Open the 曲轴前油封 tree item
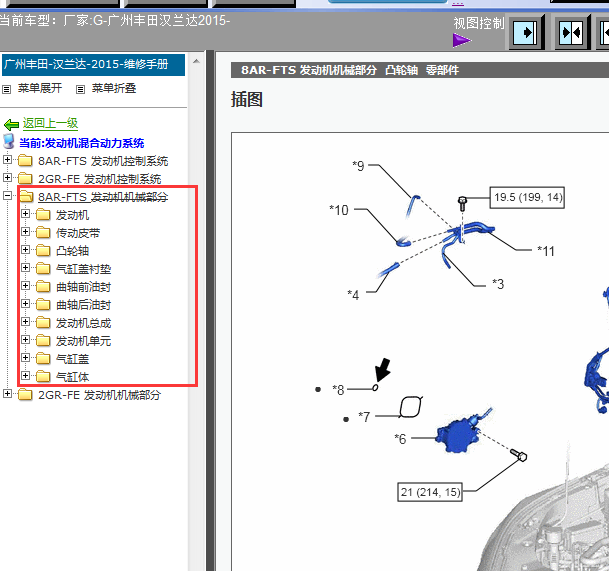This screenshot has width=609, height=571. [x=84, y=287]
